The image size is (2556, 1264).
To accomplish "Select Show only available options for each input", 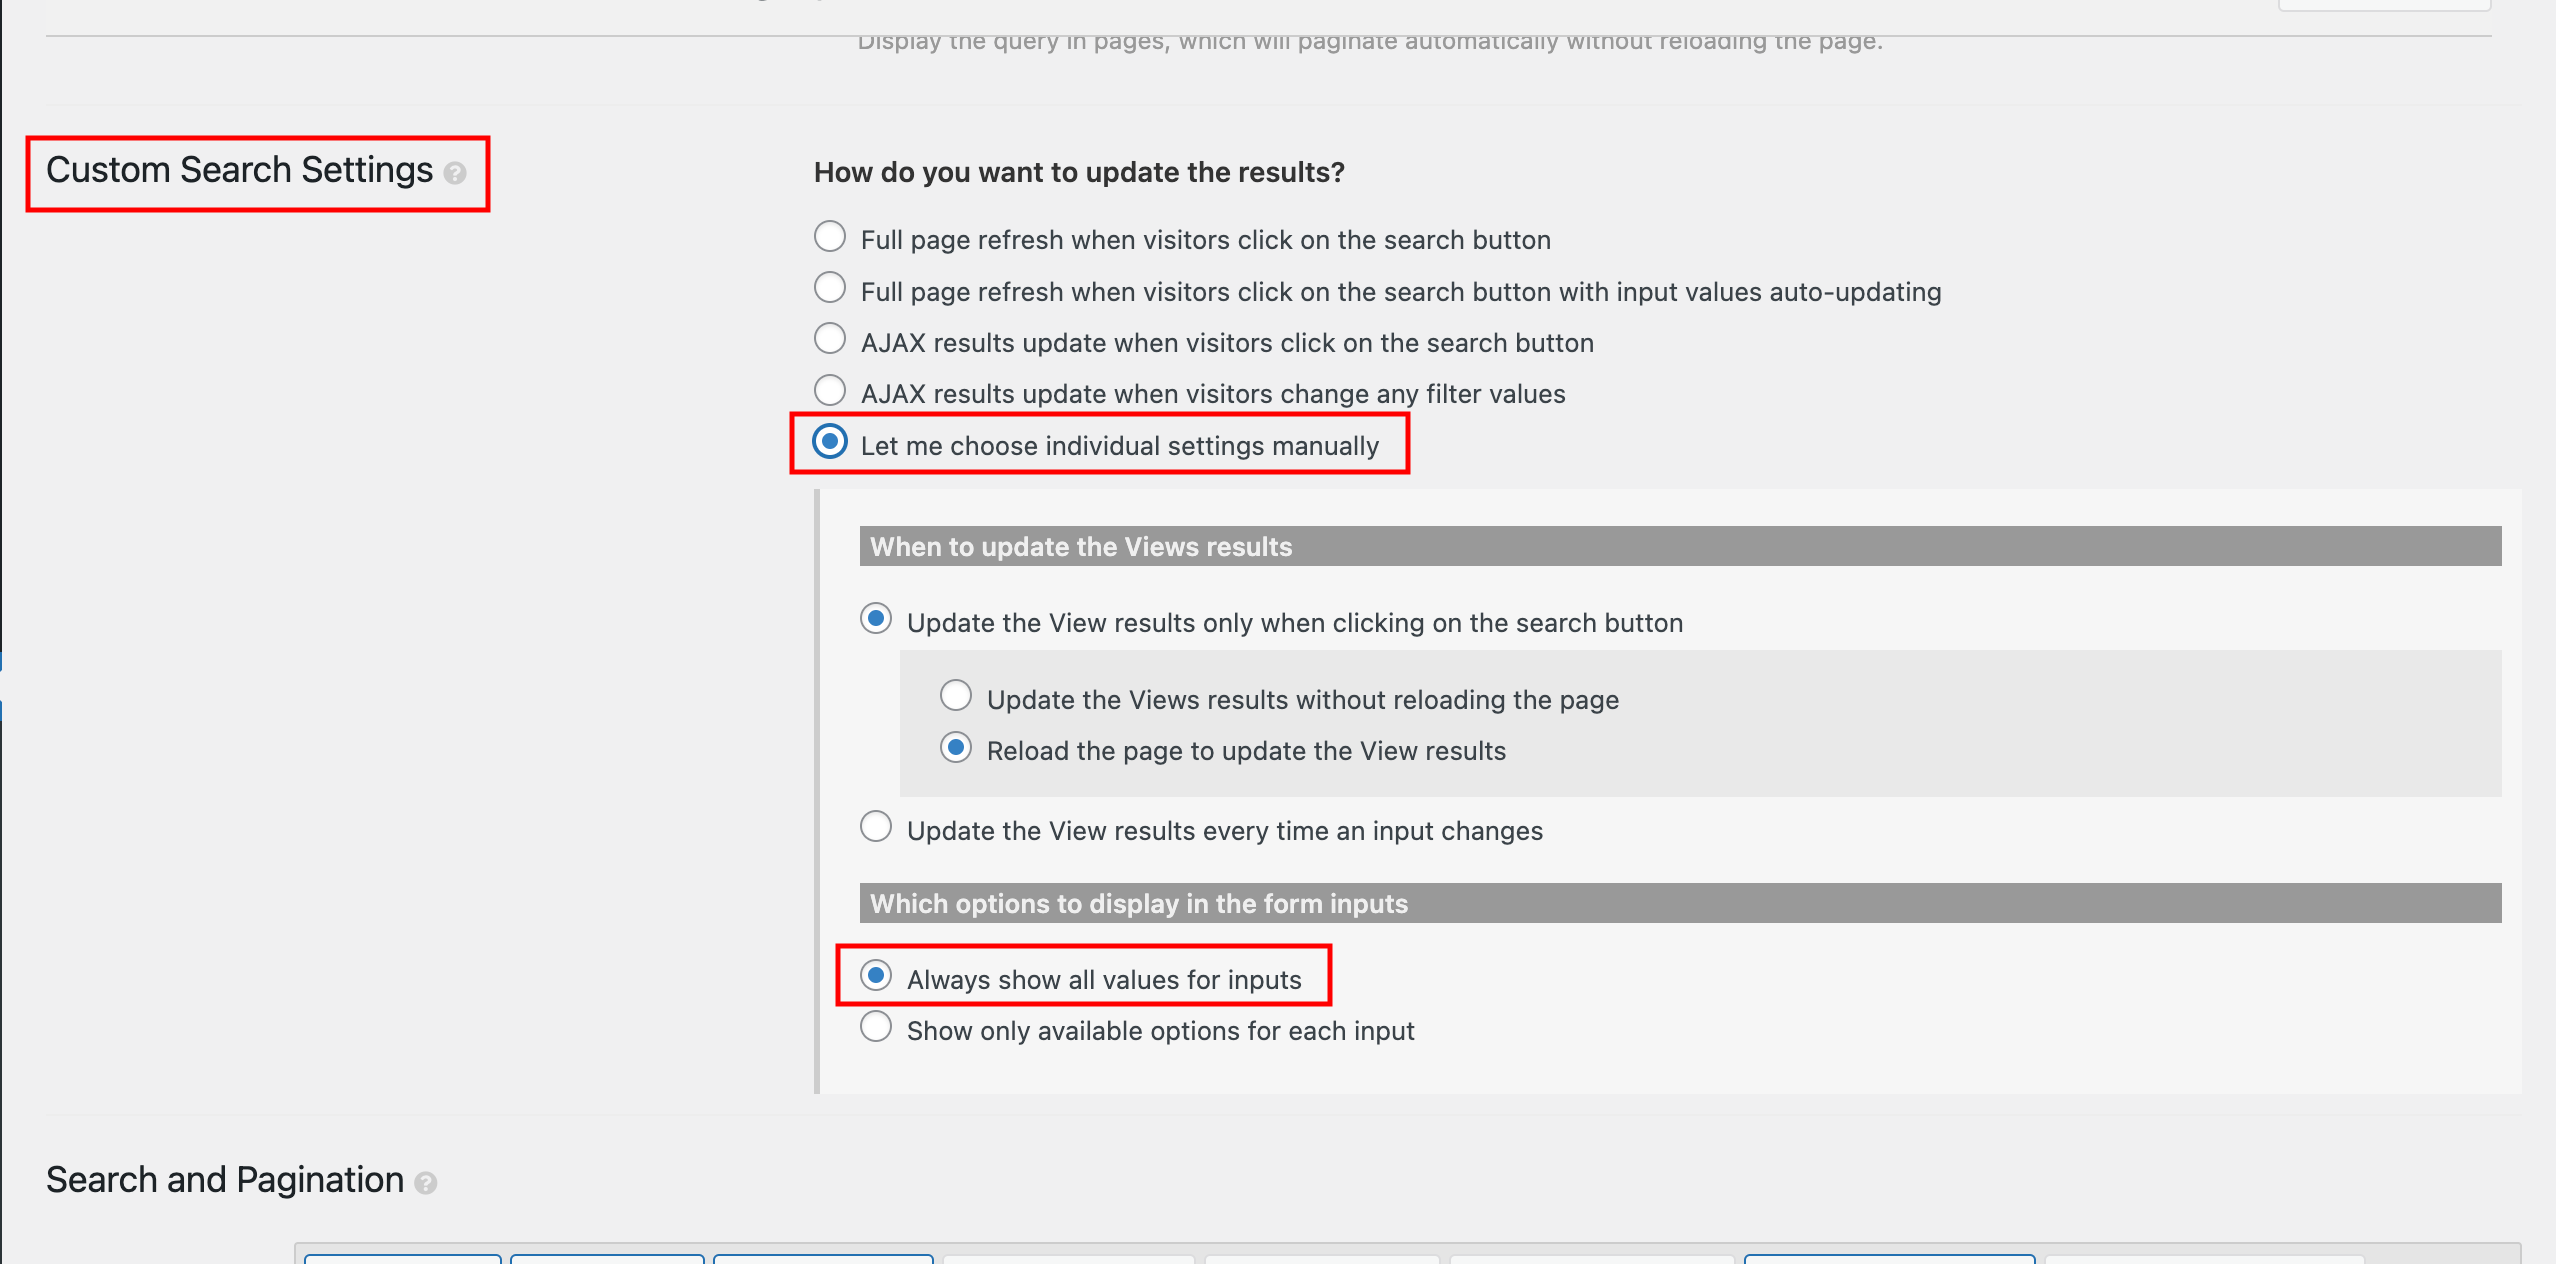I will click(876, 1027).
